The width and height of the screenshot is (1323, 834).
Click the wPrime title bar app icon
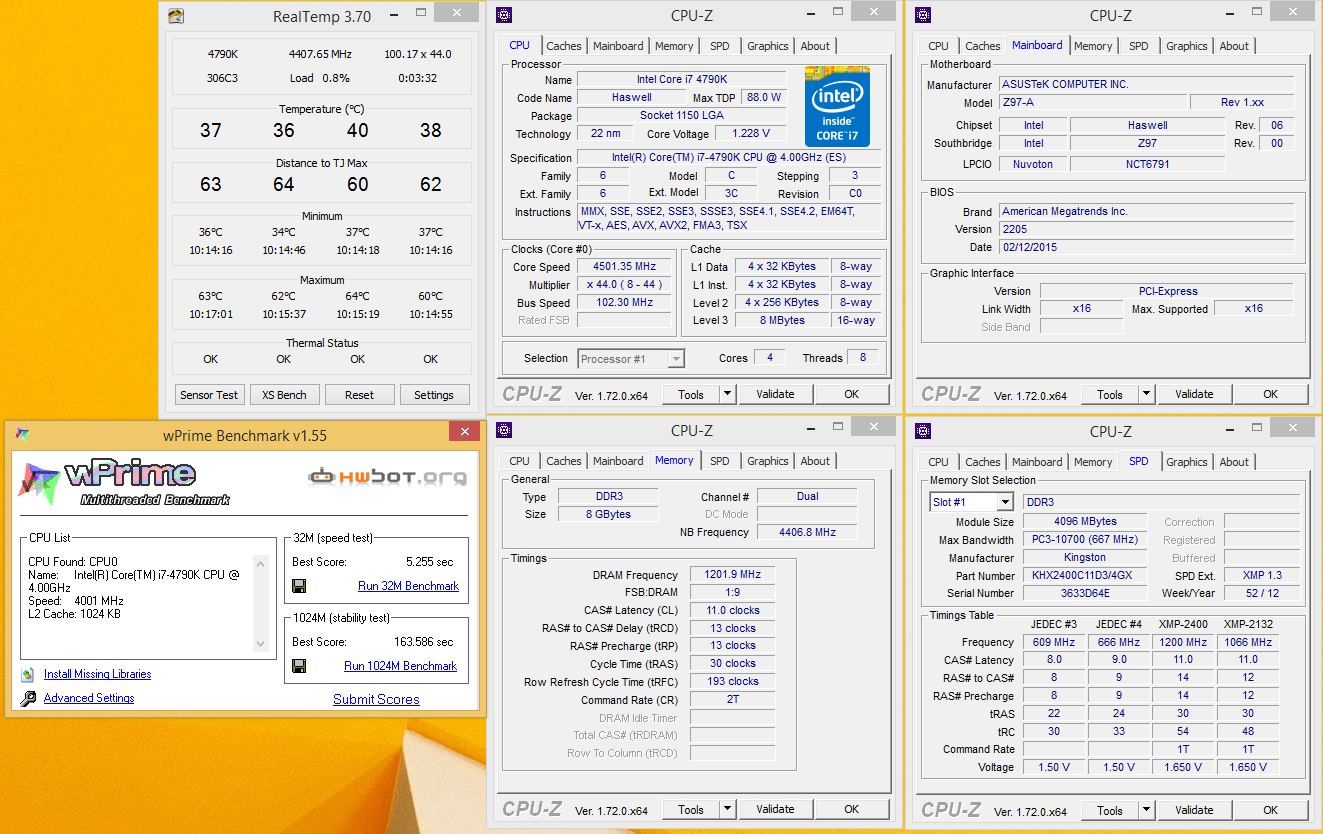point(23,435)
